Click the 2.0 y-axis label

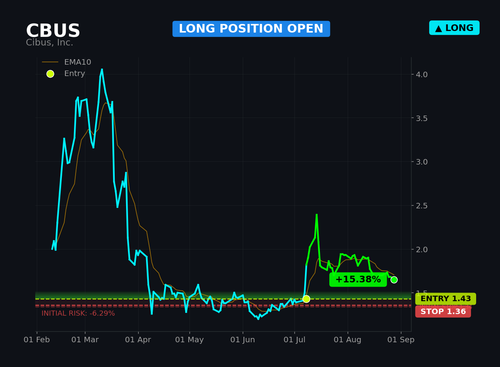(x=422, y=249)
